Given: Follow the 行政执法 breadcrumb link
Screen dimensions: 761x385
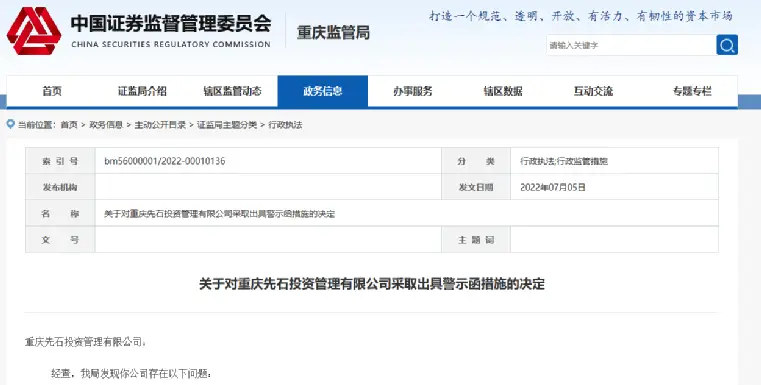Looking at the screenshot, I should click(285, 125).
